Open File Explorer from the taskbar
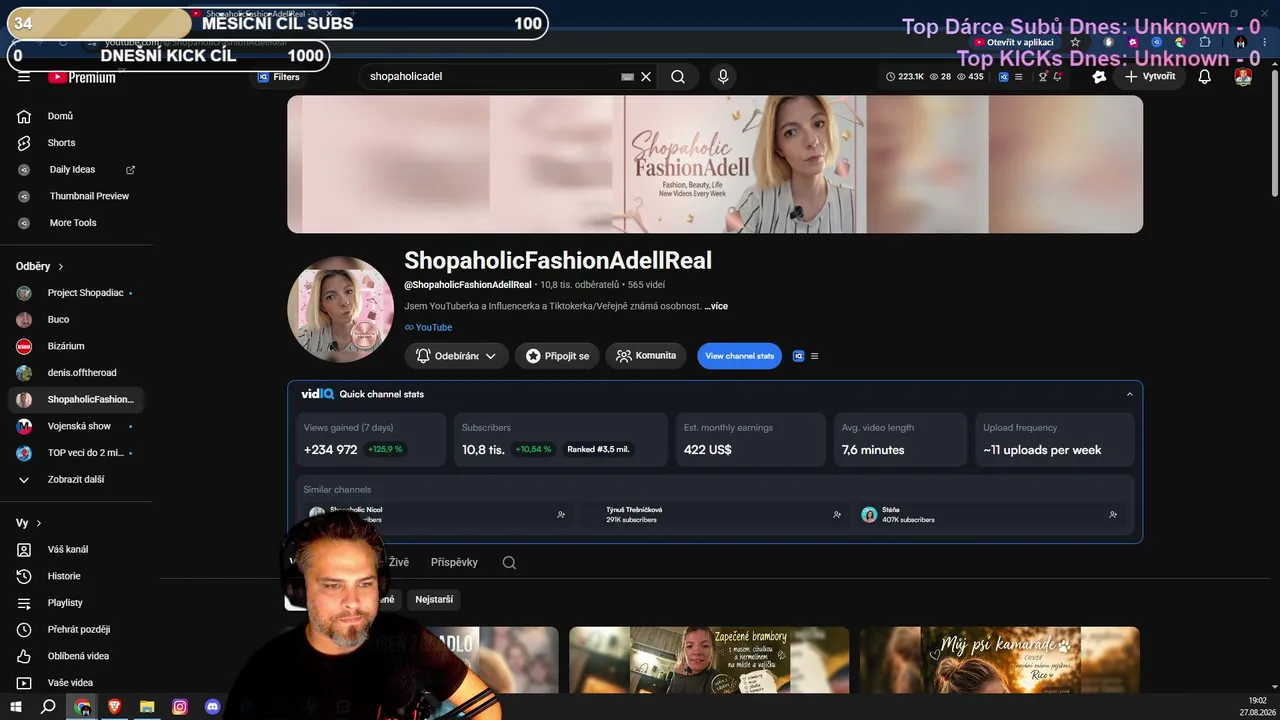 [x=147, y=707]
